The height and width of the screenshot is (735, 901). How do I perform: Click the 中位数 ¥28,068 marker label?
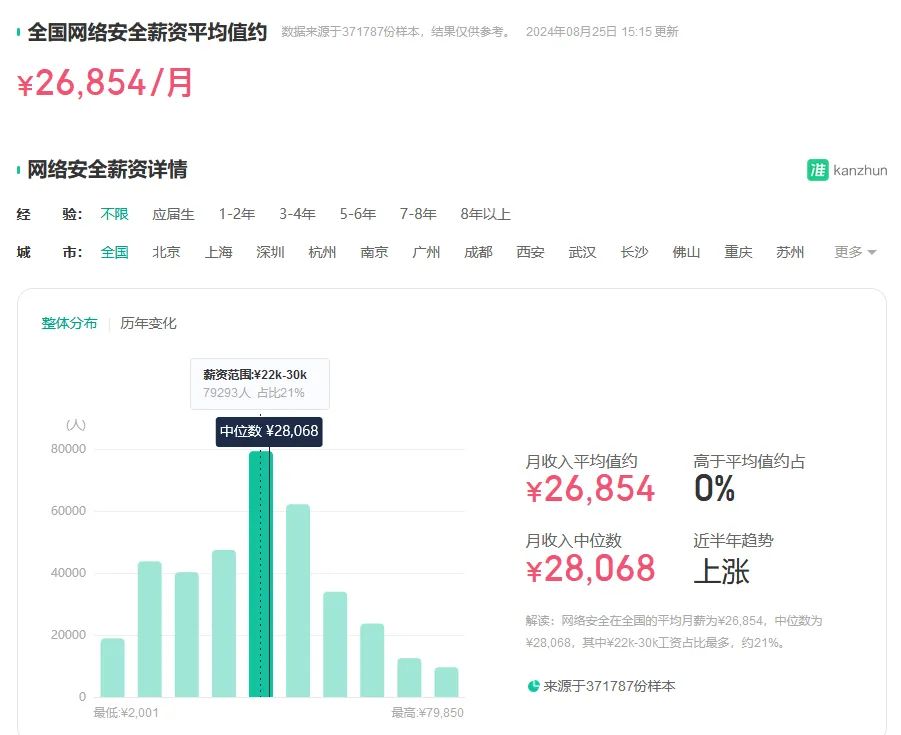pyautogui.click(x=269, y=432)
